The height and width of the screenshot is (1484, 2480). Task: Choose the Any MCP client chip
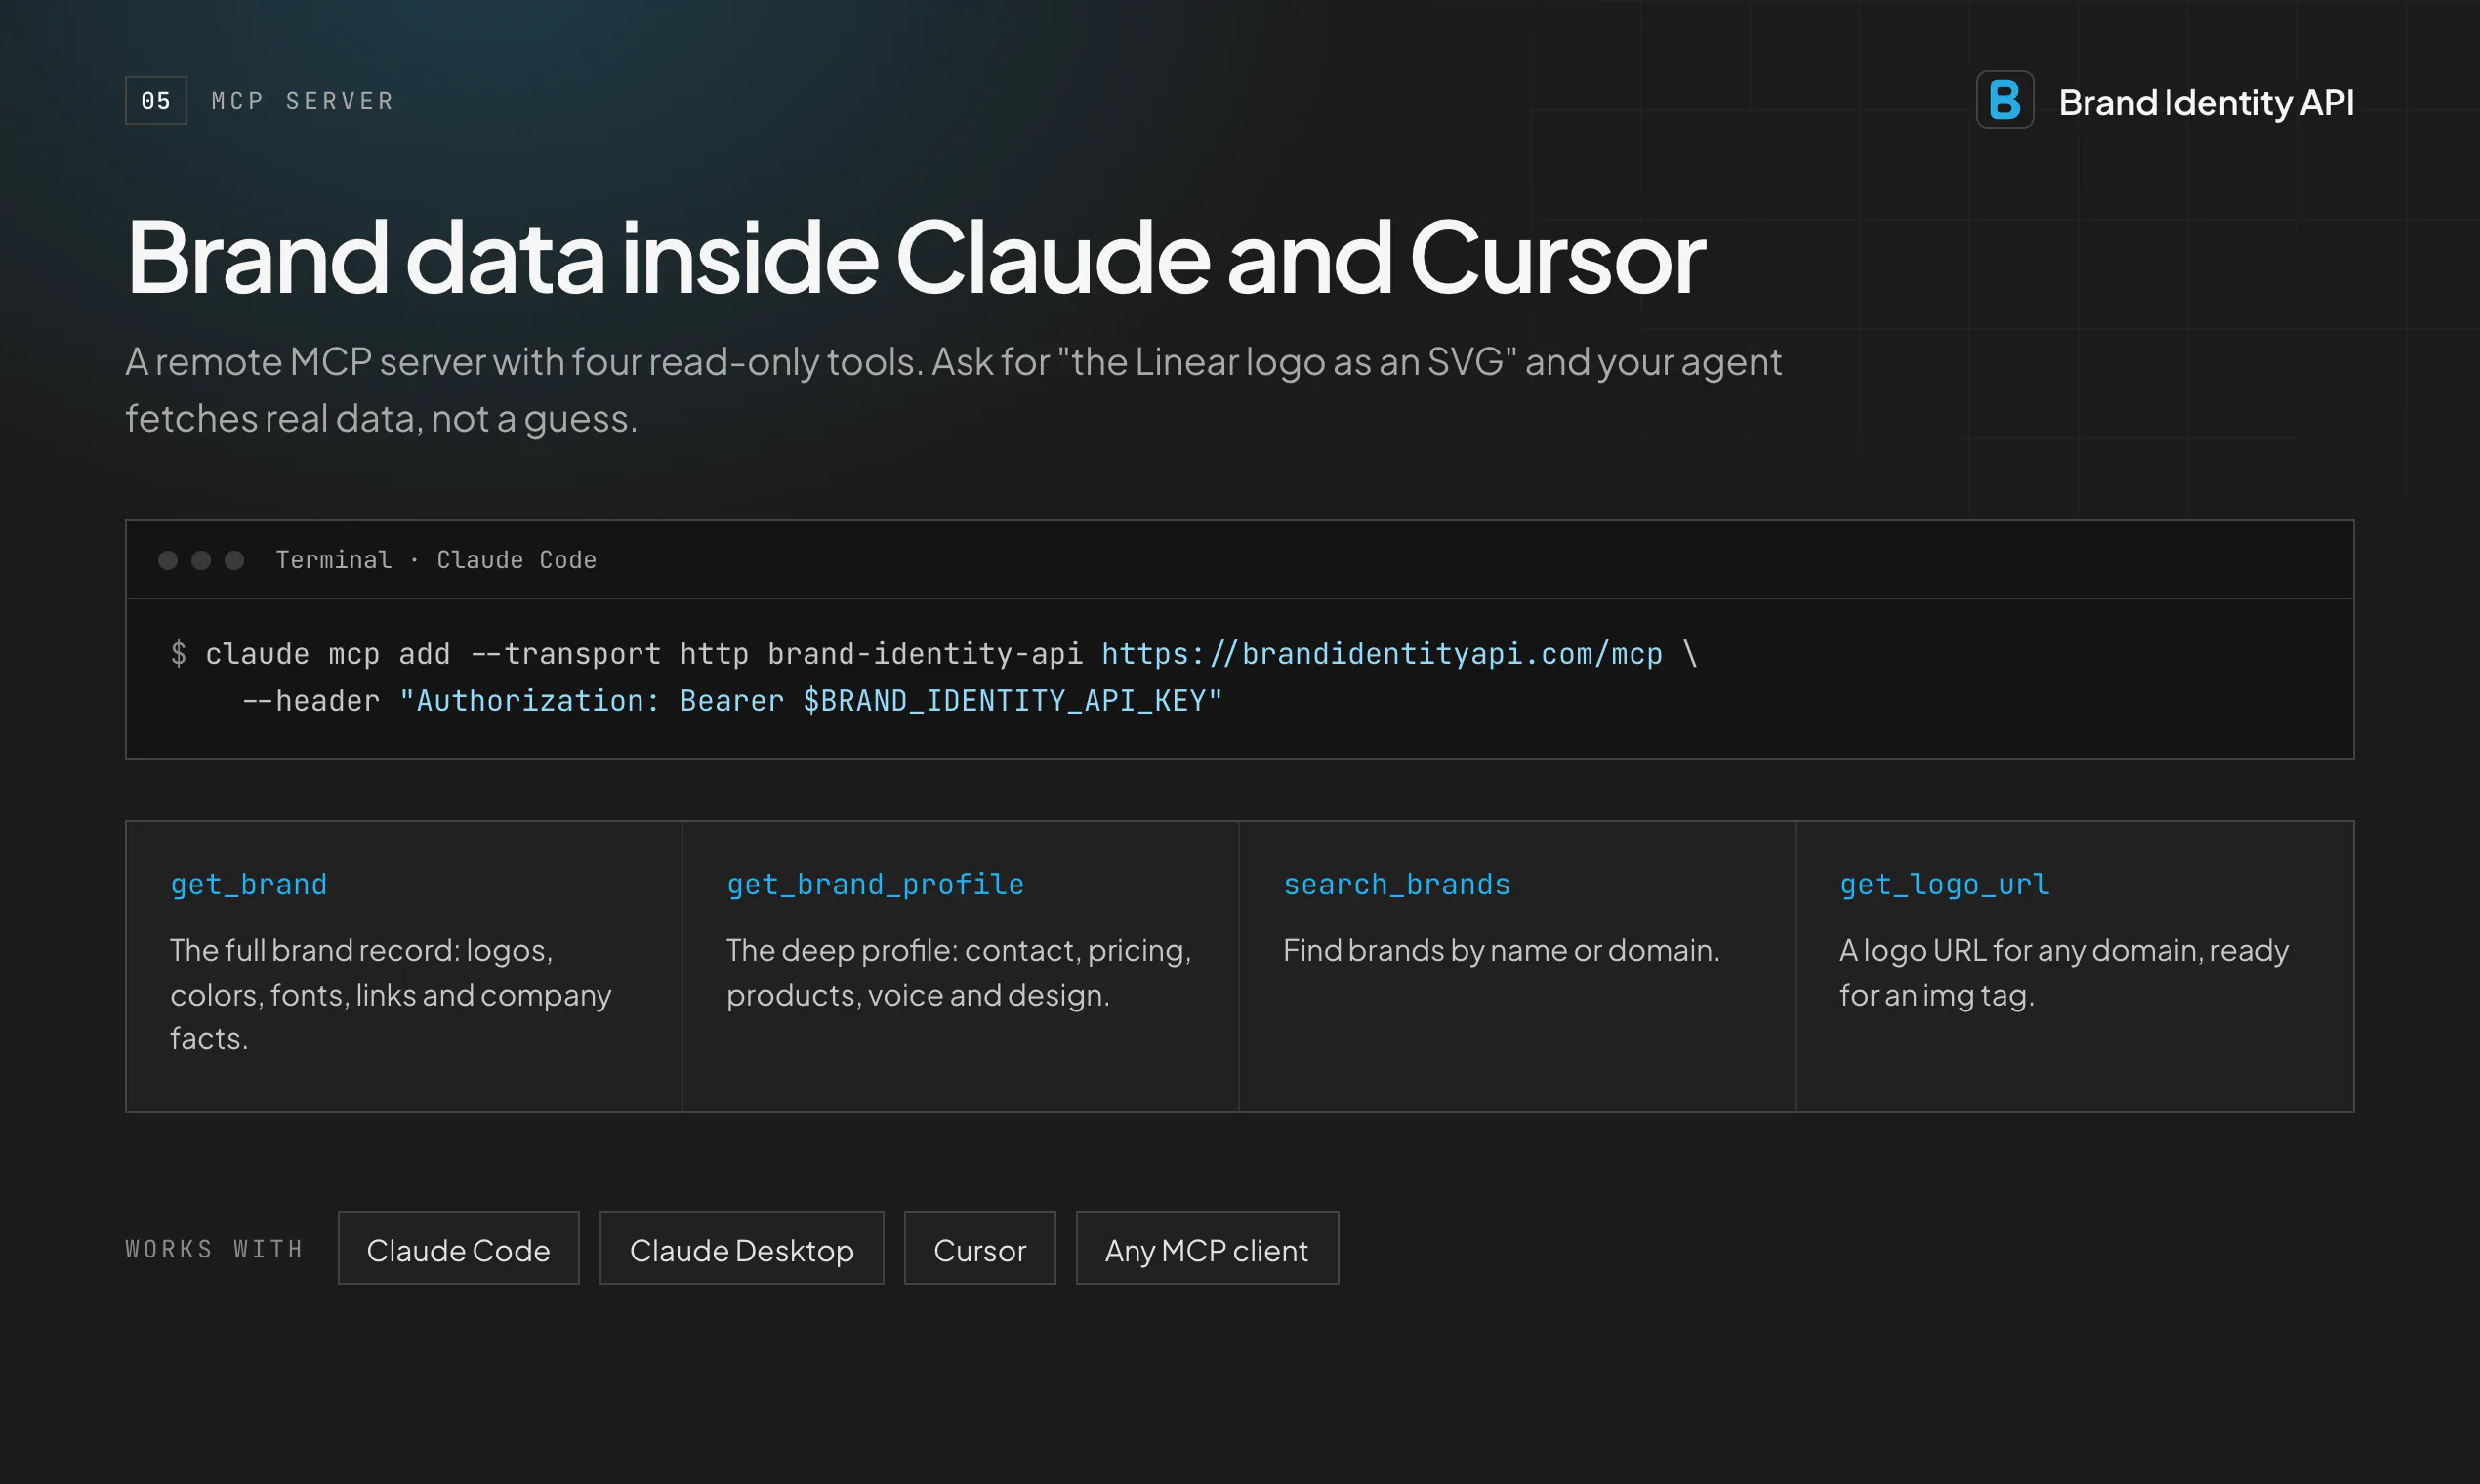point(1207,1248)
